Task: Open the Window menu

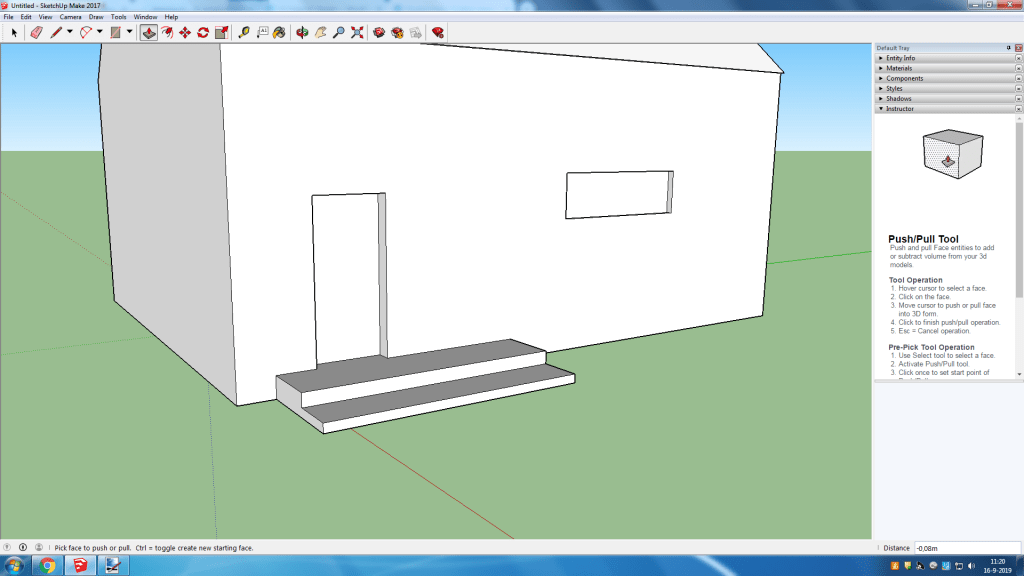Action: coord(145,17)
